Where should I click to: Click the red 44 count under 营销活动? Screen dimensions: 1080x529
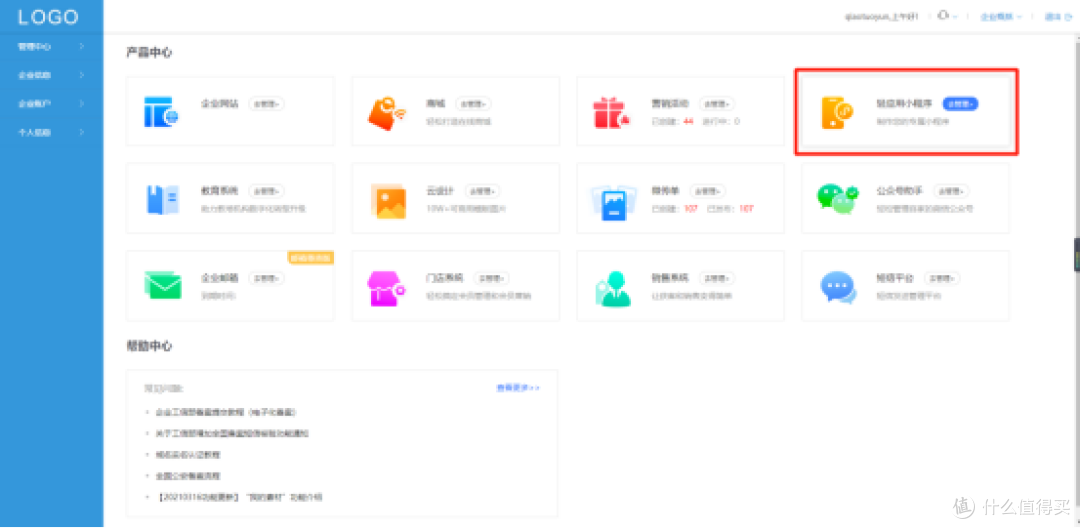point(688,122)
